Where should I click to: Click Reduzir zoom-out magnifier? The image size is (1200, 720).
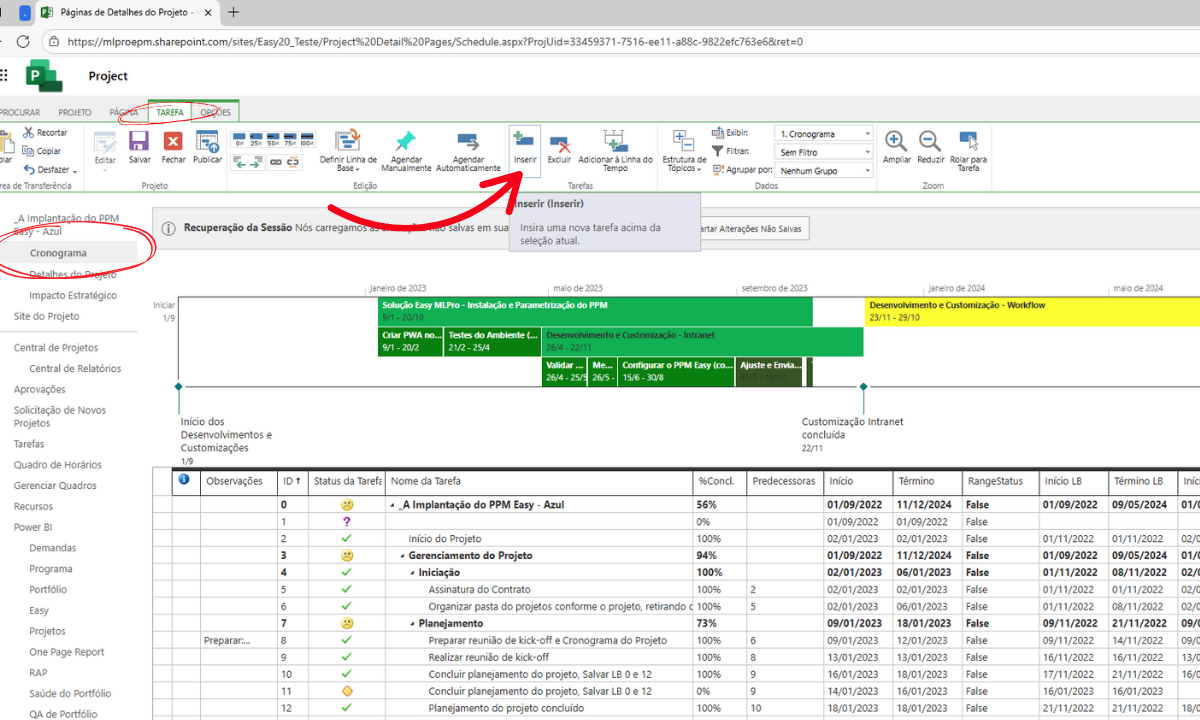(930, 142)
